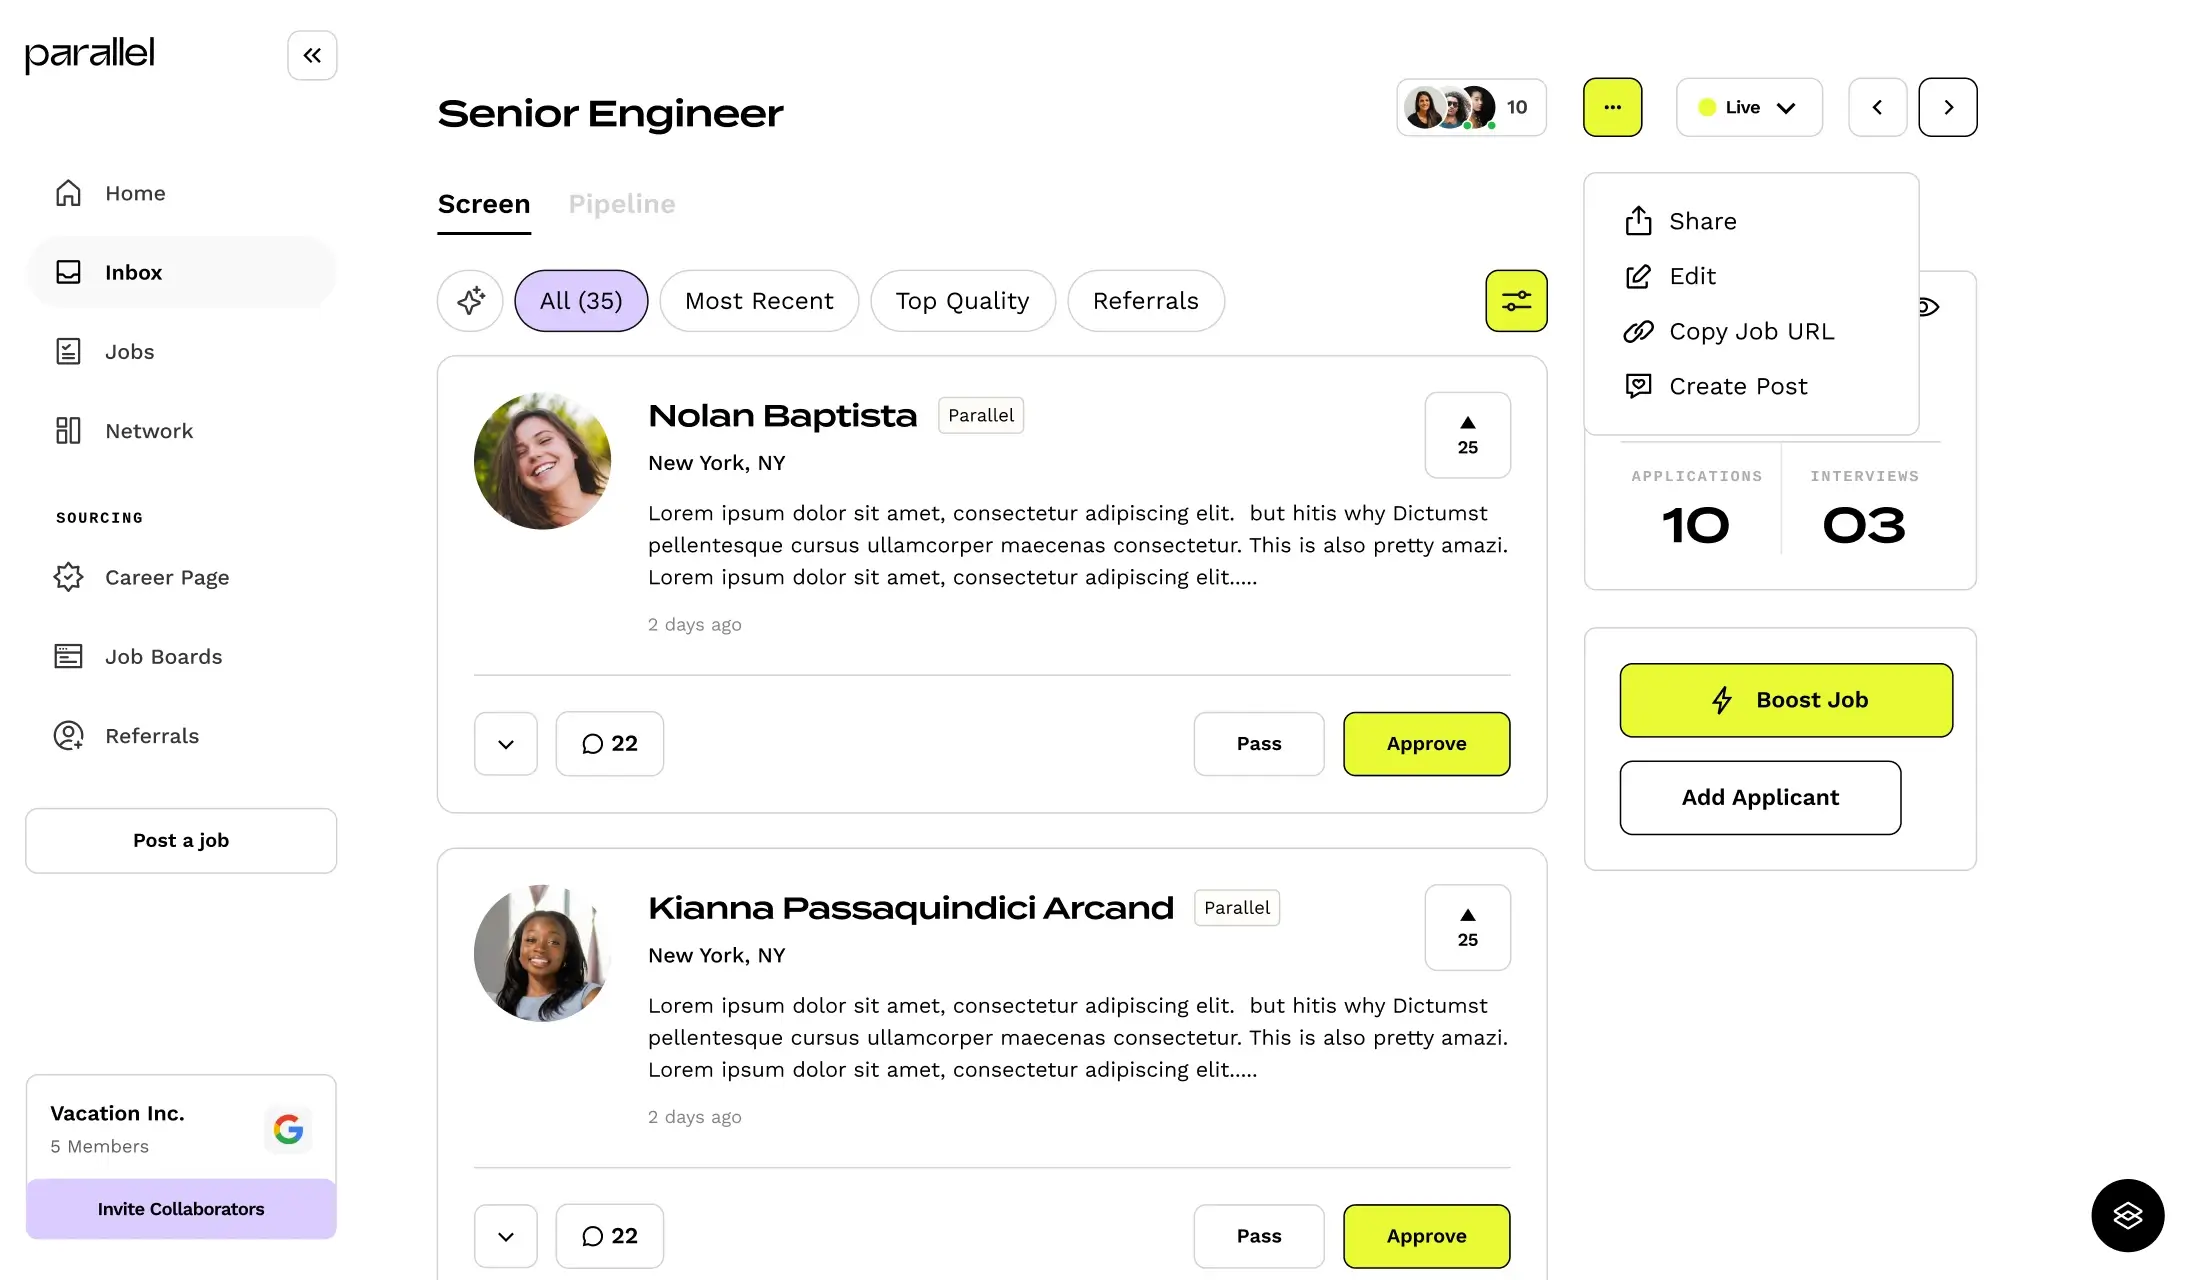Open the filter settings sliders icon
Screen dimensions: 2192x1280
[x=1516, y=300]
